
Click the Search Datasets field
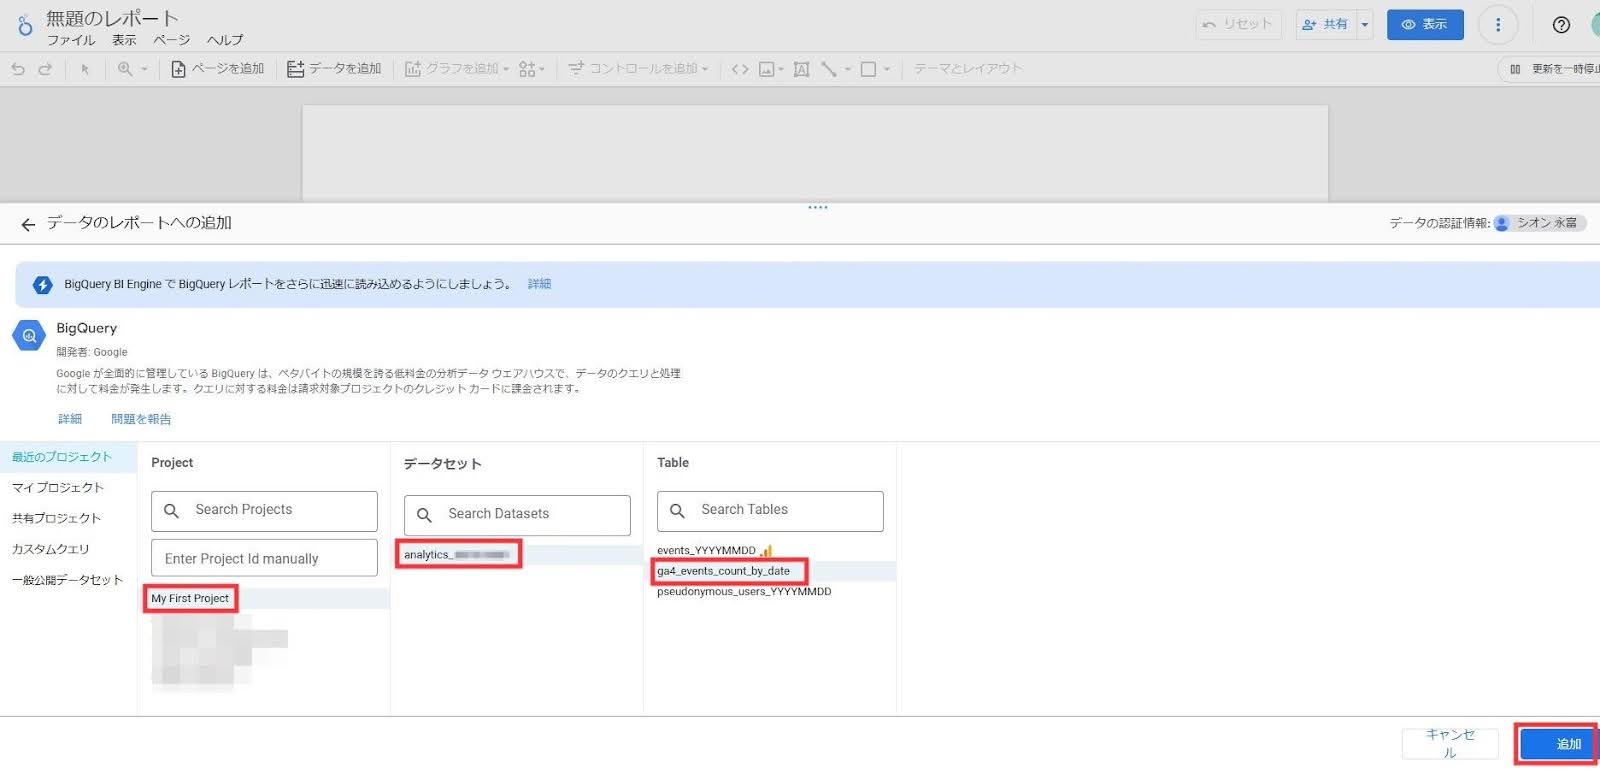click(x=517, y=515)
